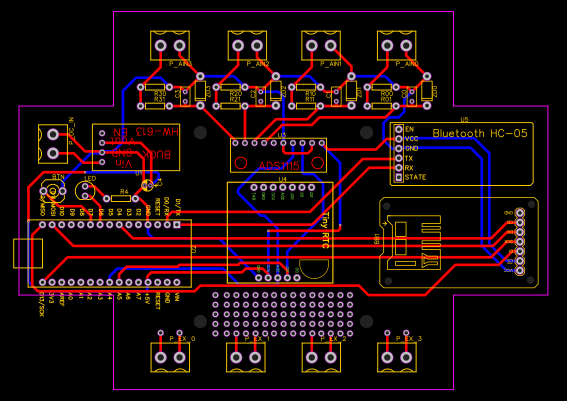Select the LED component footprint
Screen dimensions: 567x401
pyautogui.click(x=85, y=191)
